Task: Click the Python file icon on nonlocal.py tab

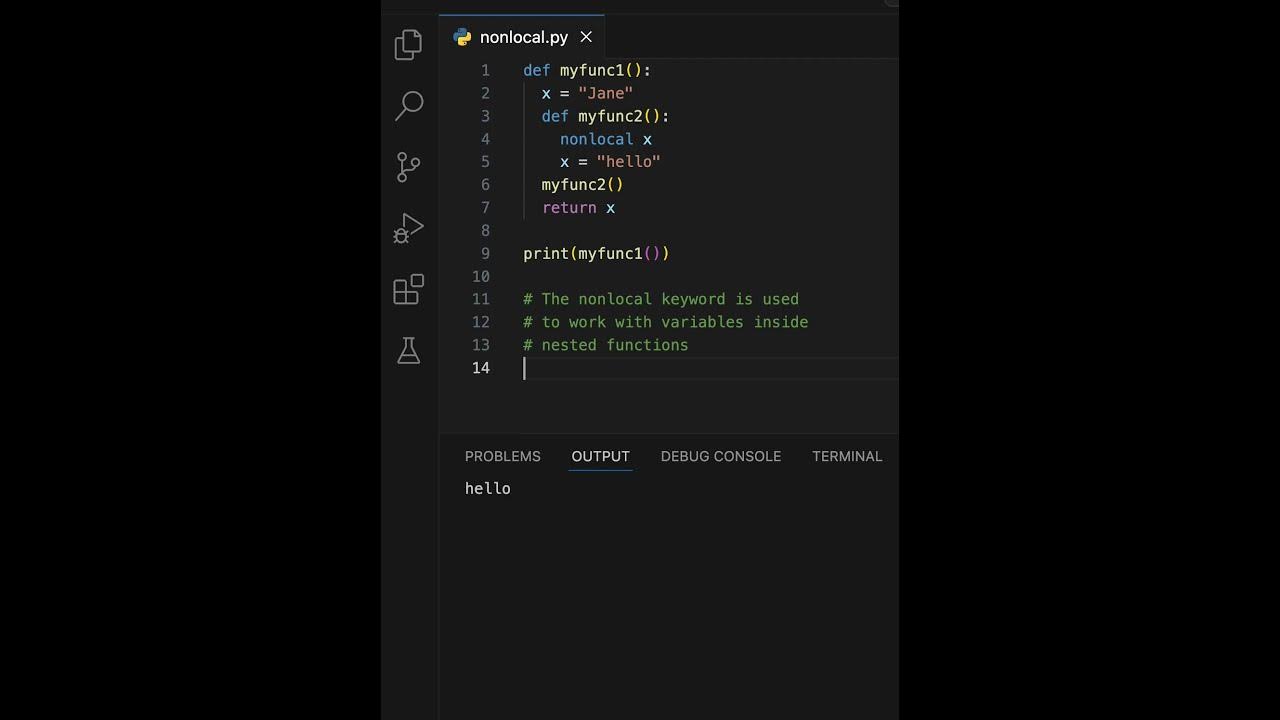Action: click(x=462, y=37)
